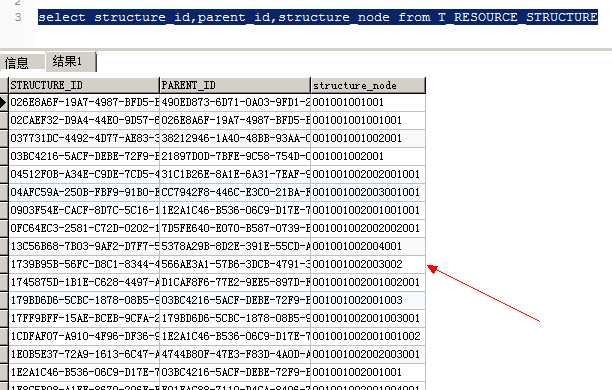Sort by STRUCTURE_ID column header
Image resolution: width=612 pixels, height=390 pixels.
84,85
